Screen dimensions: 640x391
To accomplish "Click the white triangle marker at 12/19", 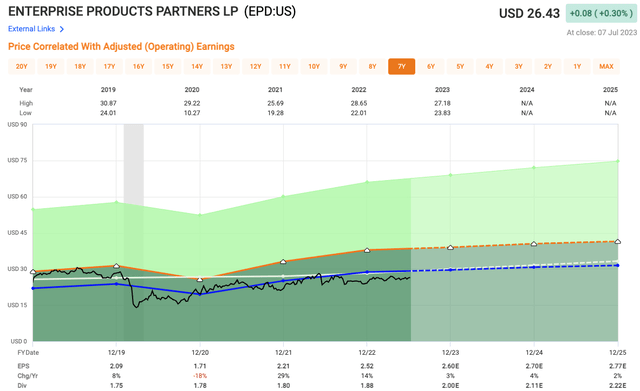I will point(116,266).
